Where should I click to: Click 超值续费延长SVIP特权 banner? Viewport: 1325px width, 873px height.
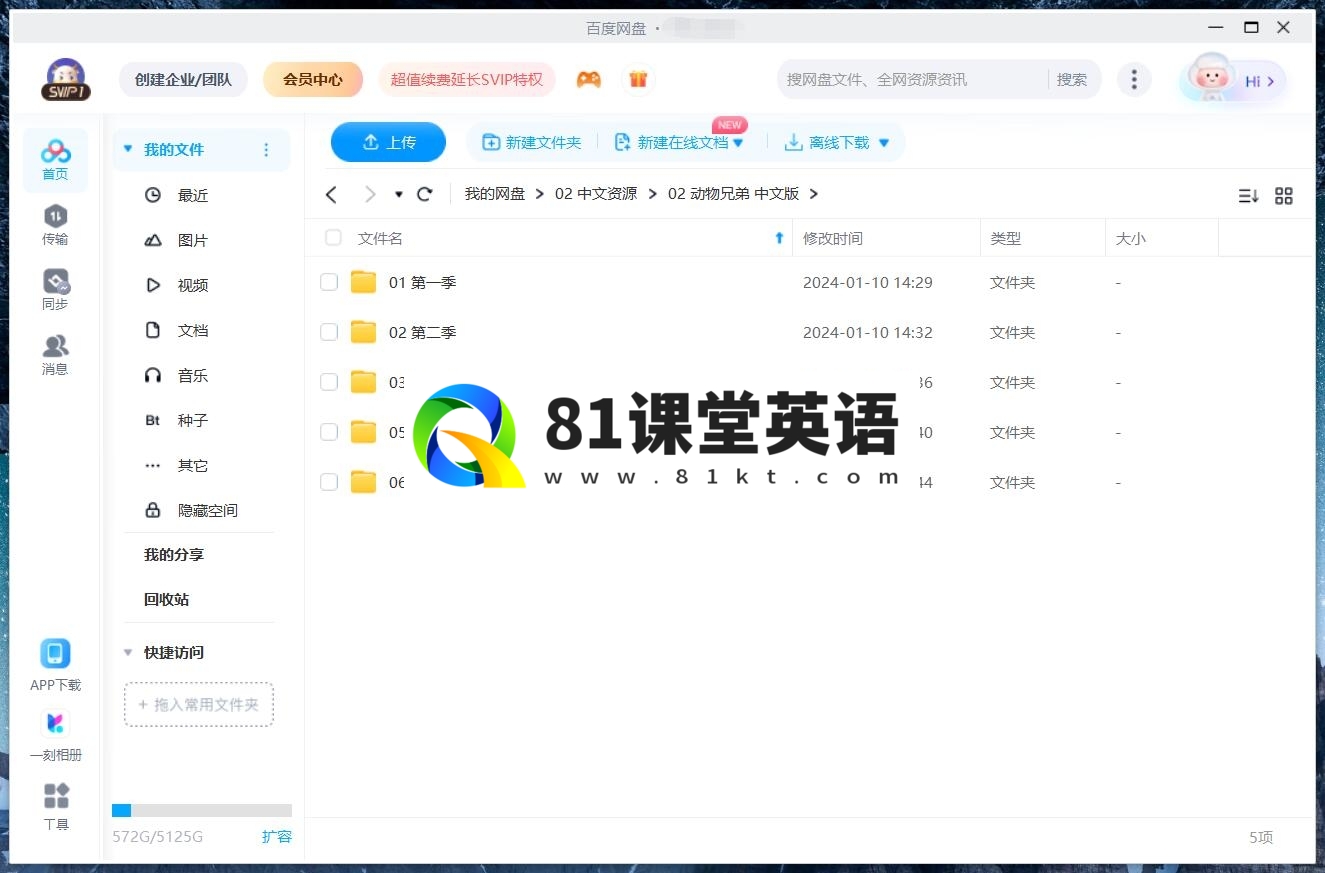point(467,79)
